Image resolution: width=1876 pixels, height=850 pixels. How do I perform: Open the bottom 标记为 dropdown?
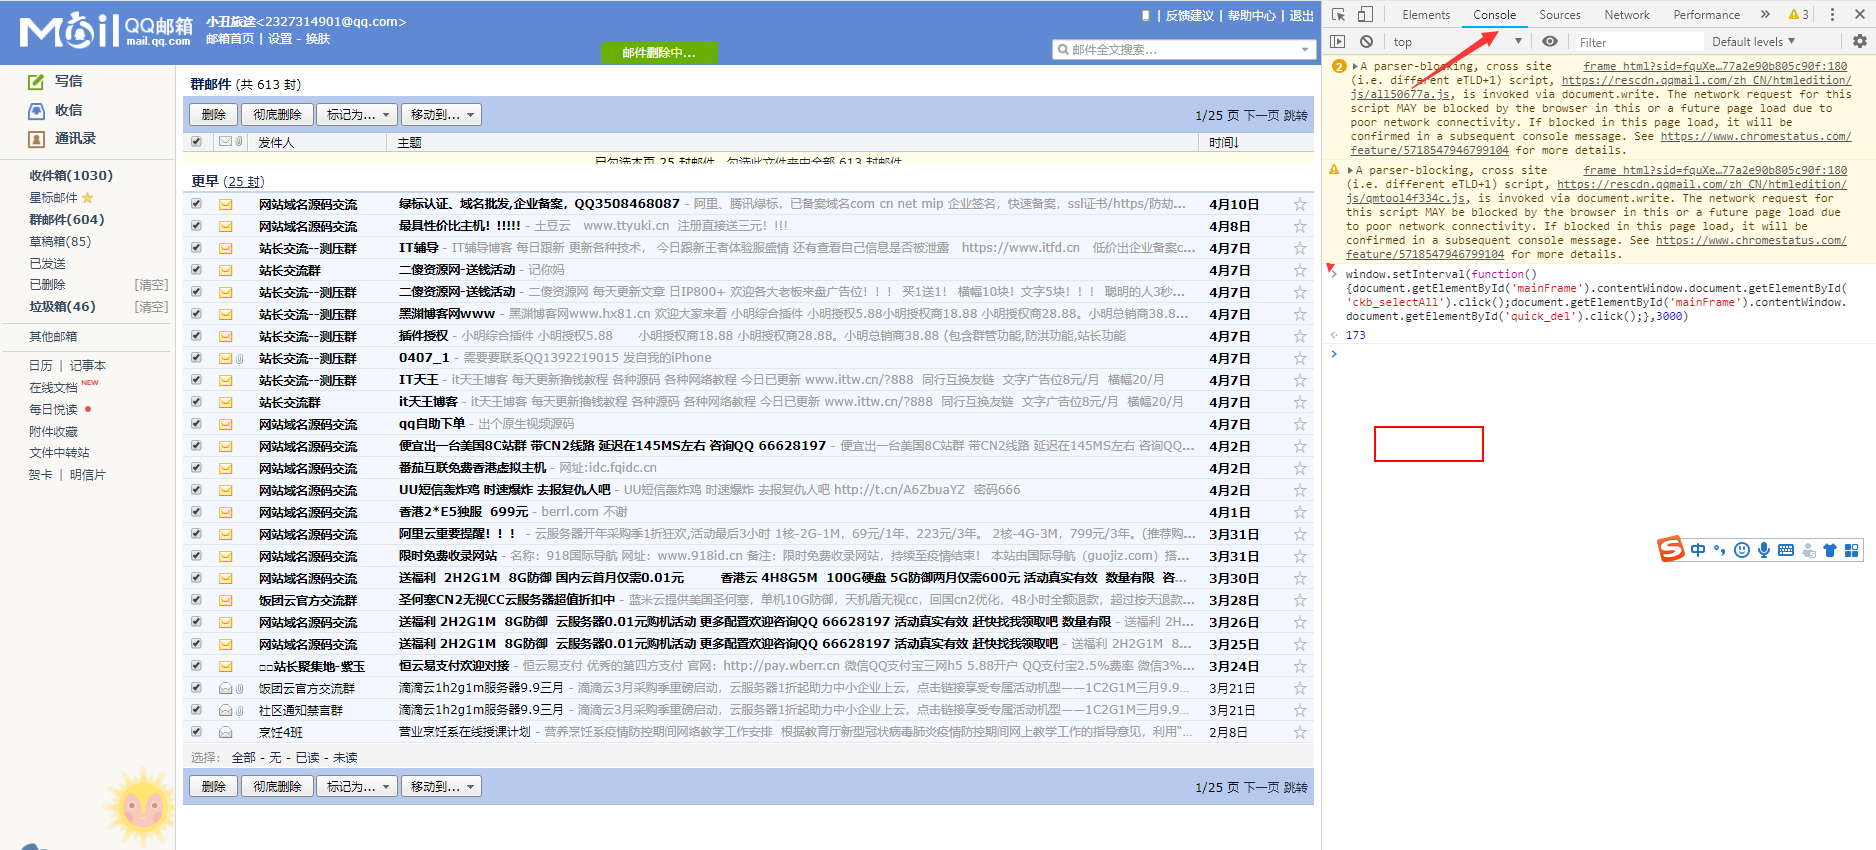point(357,787)
